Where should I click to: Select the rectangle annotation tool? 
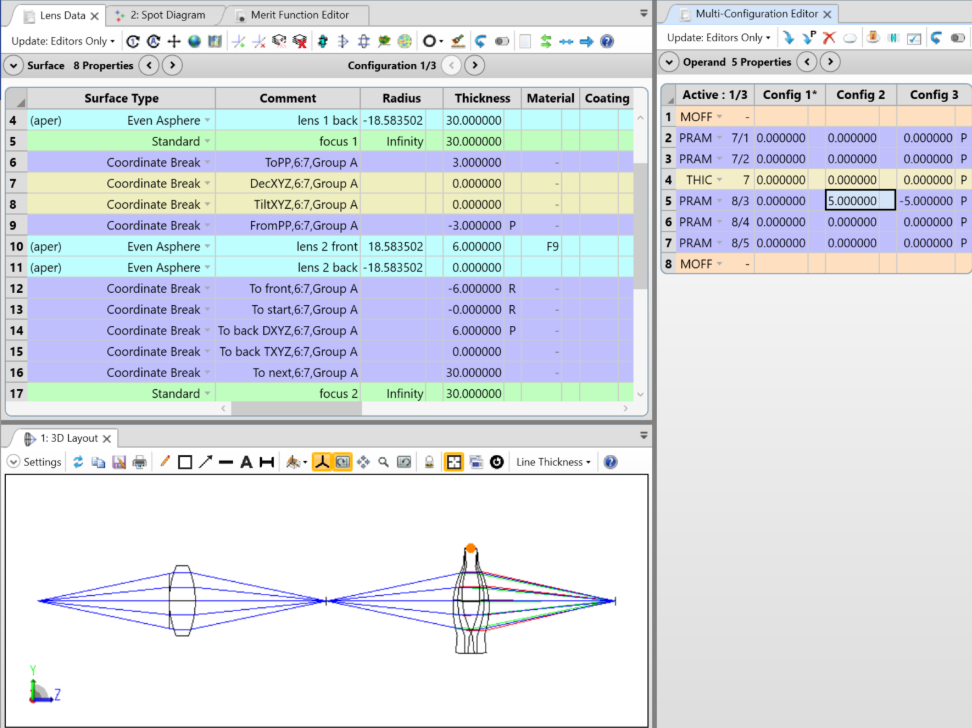click(185, 462)
